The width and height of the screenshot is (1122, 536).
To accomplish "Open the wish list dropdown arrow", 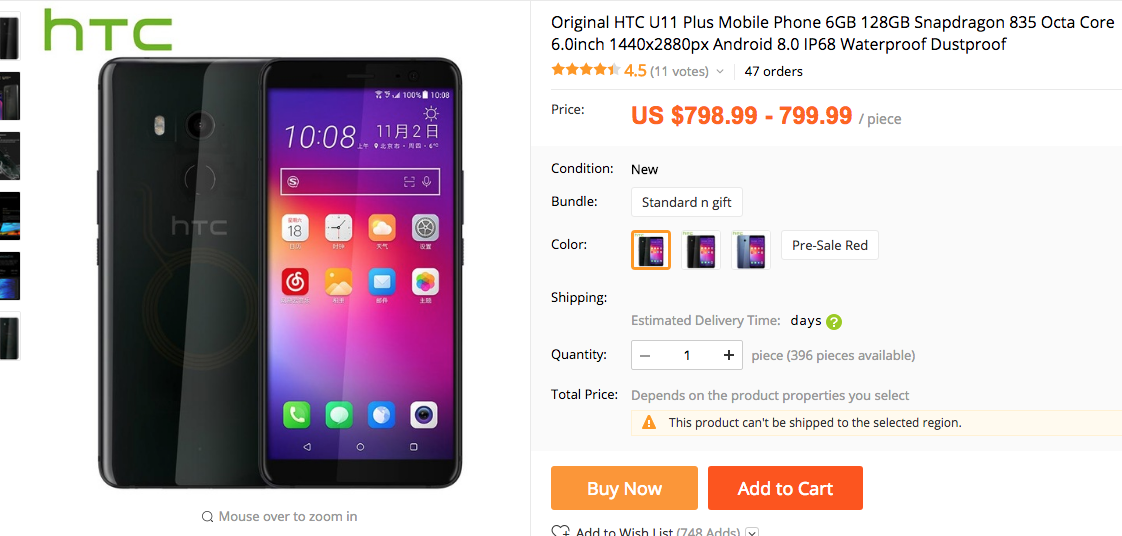I will coord(751,532).
